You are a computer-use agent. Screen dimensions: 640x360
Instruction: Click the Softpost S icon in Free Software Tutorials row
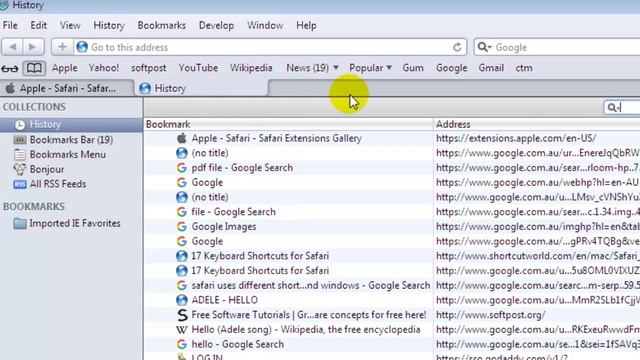point(182,315)
